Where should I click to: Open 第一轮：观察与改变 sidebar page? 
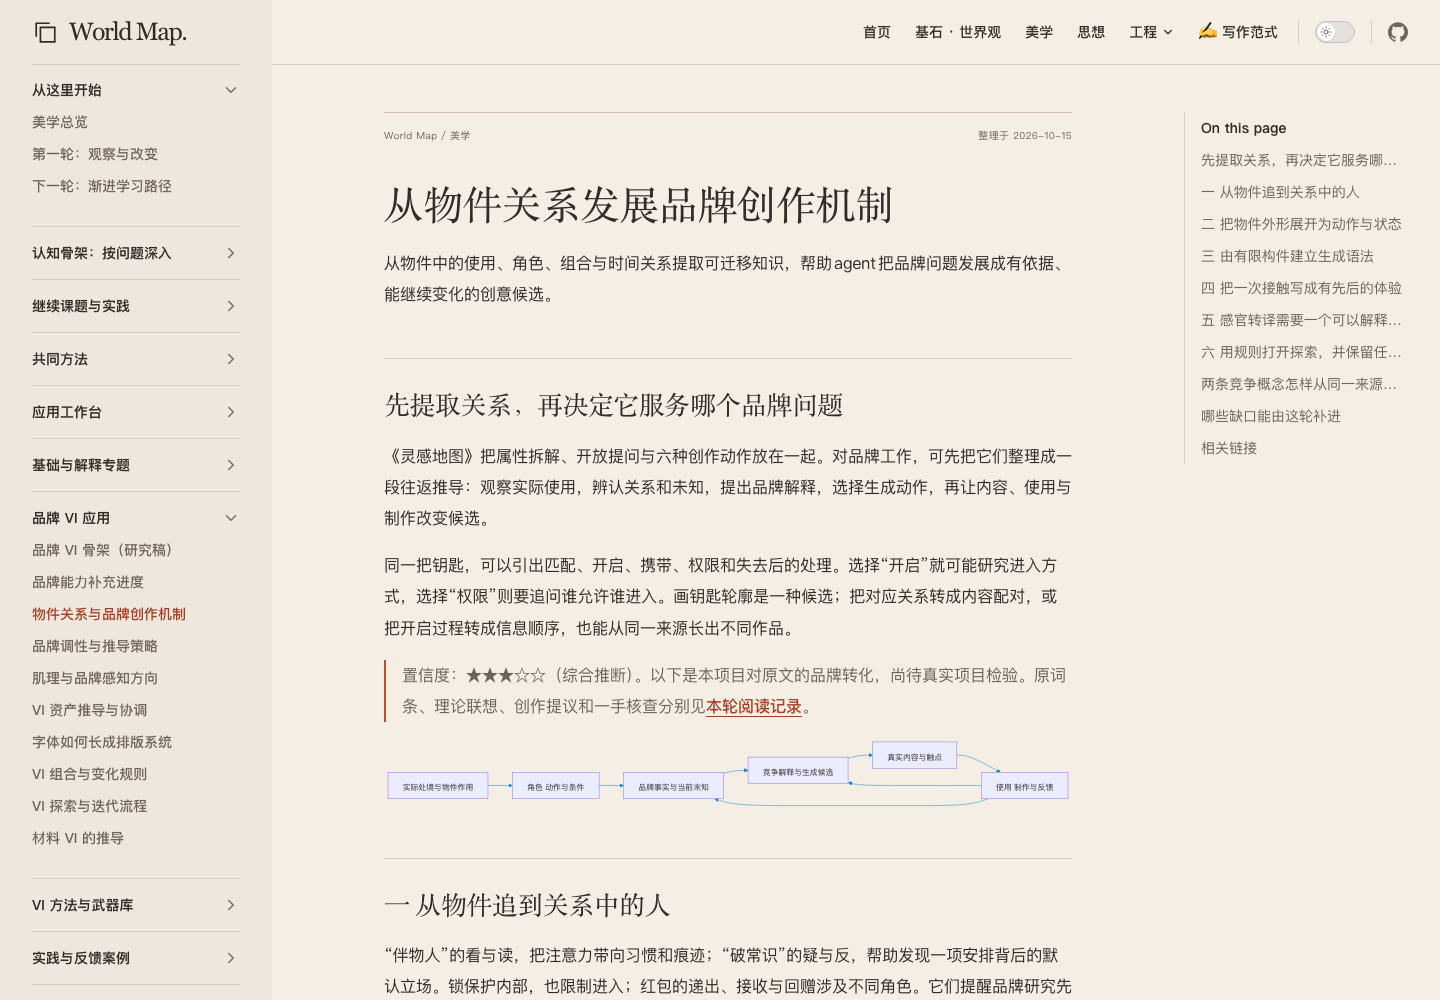95,154
